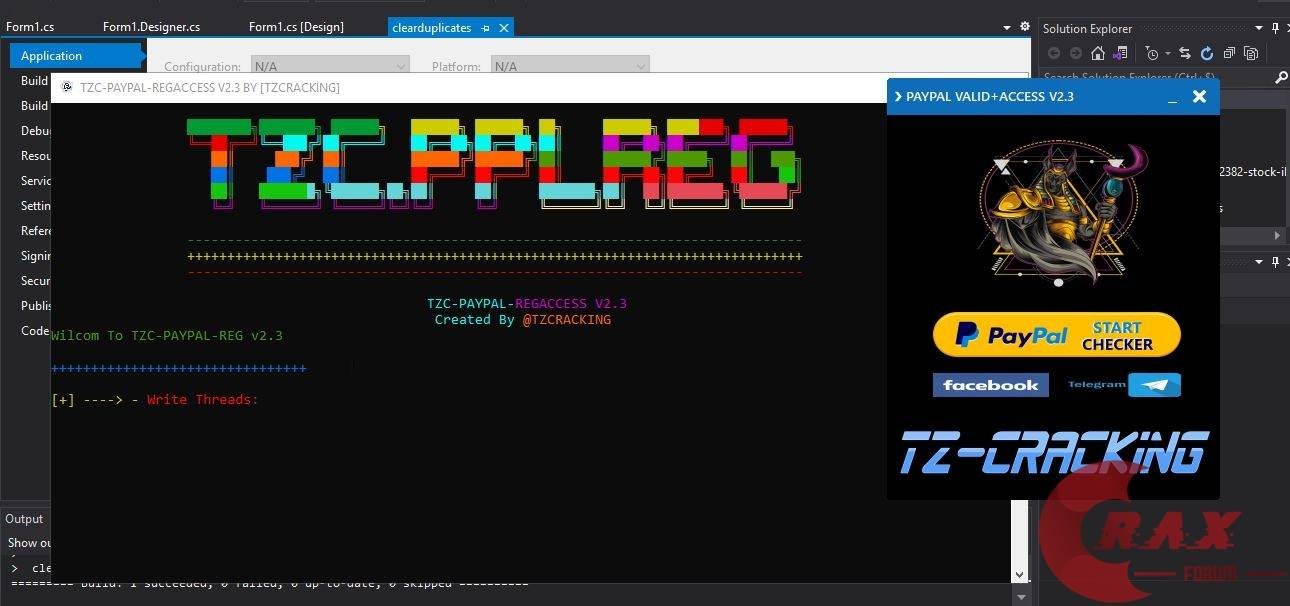The image size is (1290, 606).
Task: Go forward in Solution Explorer
Action: [1076, 53]
